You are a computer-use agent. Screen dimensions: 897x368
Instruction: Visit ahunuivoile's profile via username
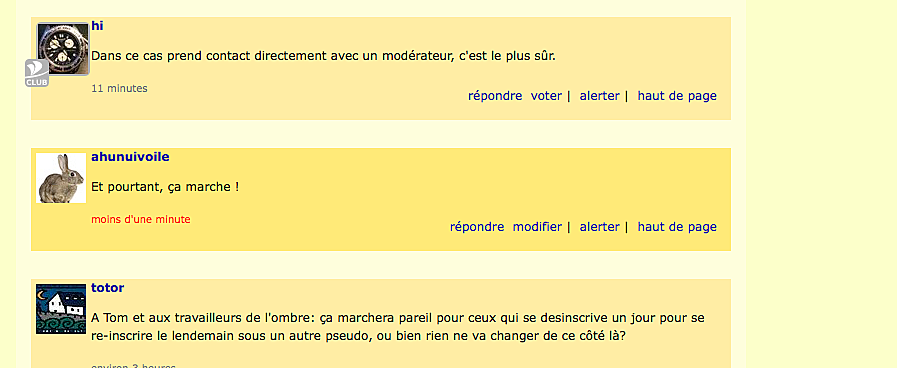pos(130,157)
